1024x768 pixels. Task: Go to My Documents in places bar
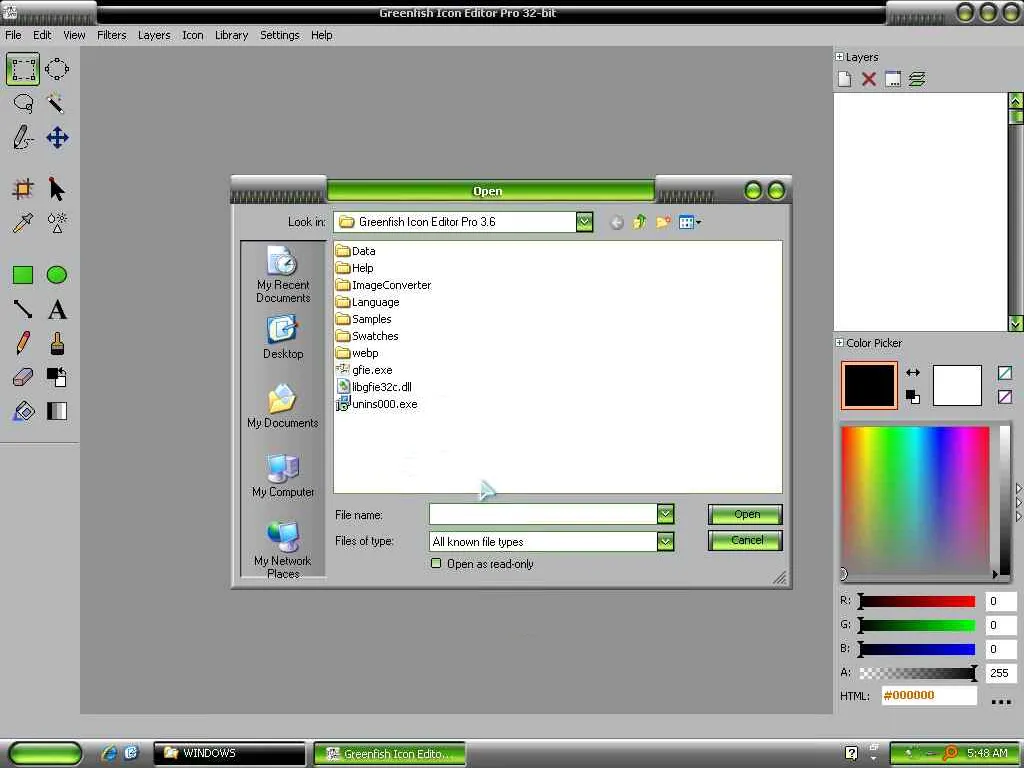point(283,406)
